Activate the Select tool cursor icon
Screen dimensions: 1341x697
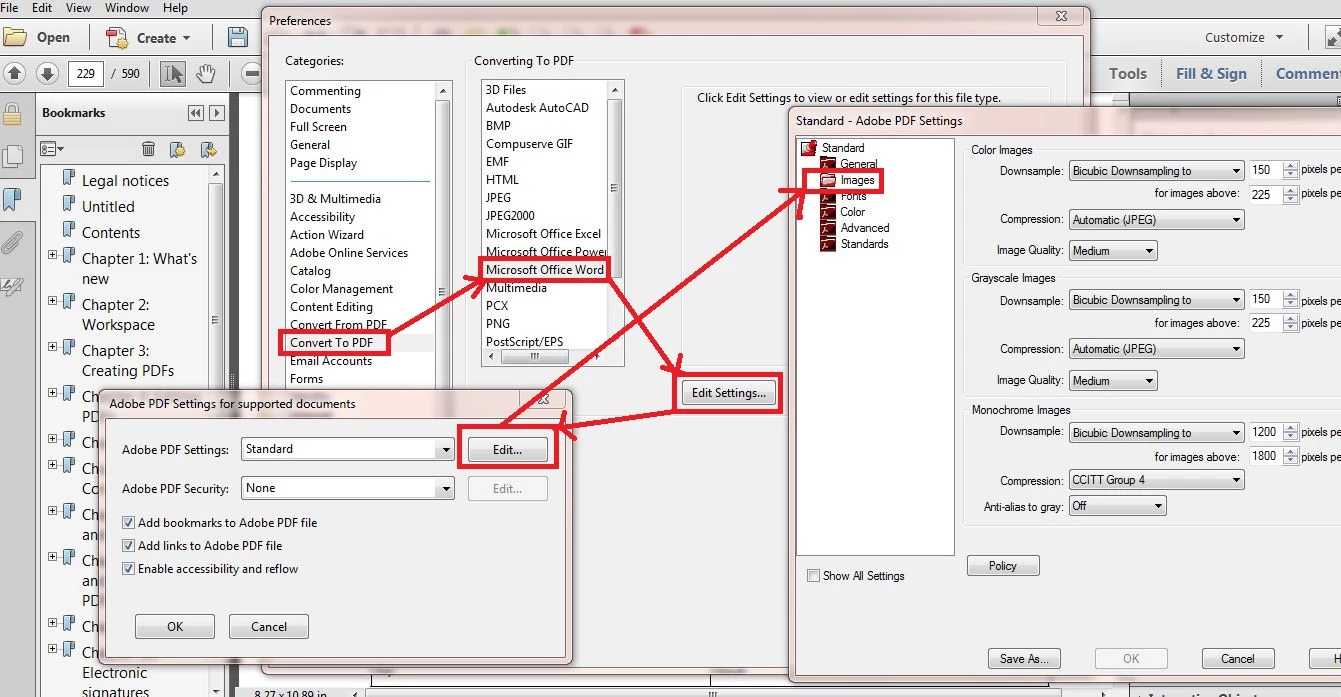pyautogui.click(x=173, y=73)
